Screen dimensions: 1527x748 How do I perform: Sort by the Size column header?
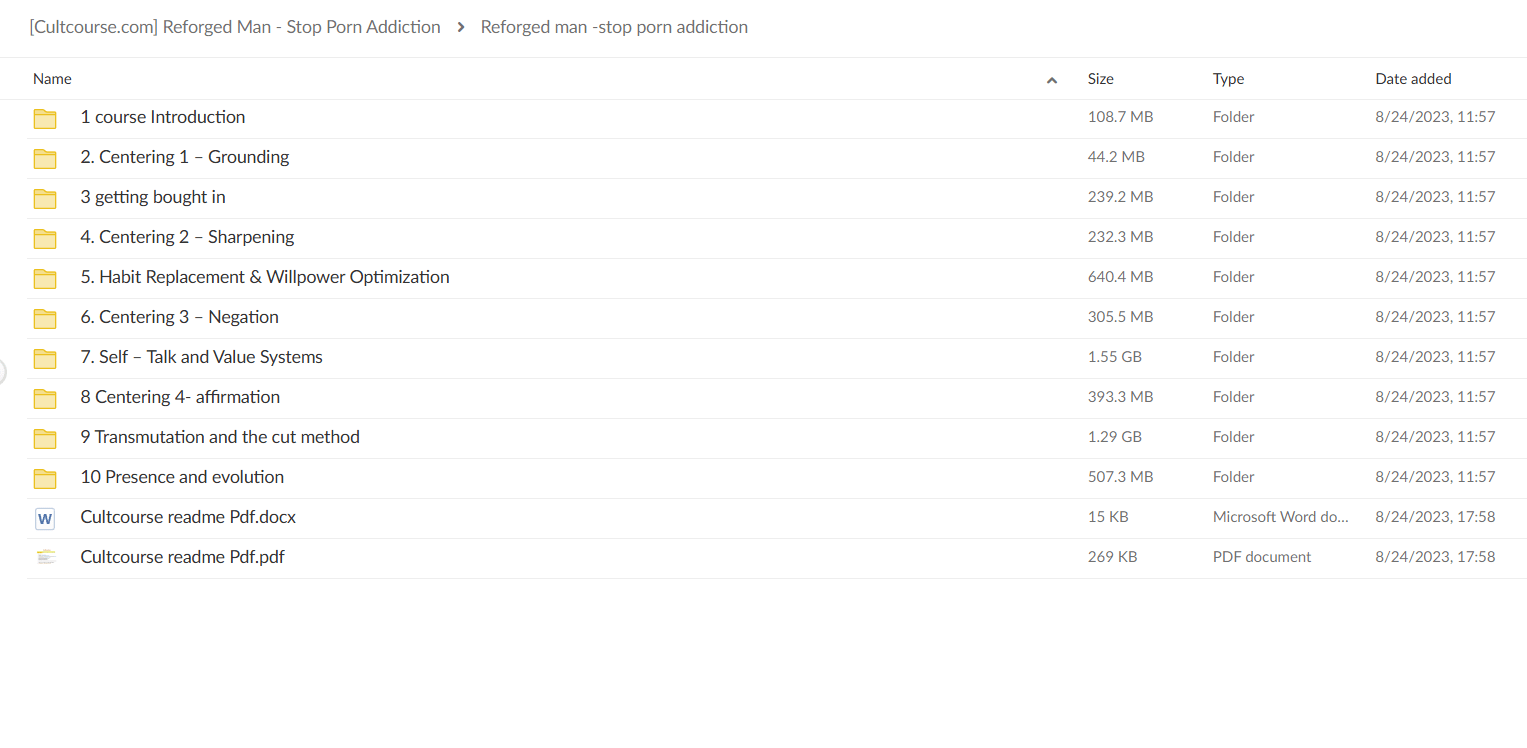(x=1101, y=79)
